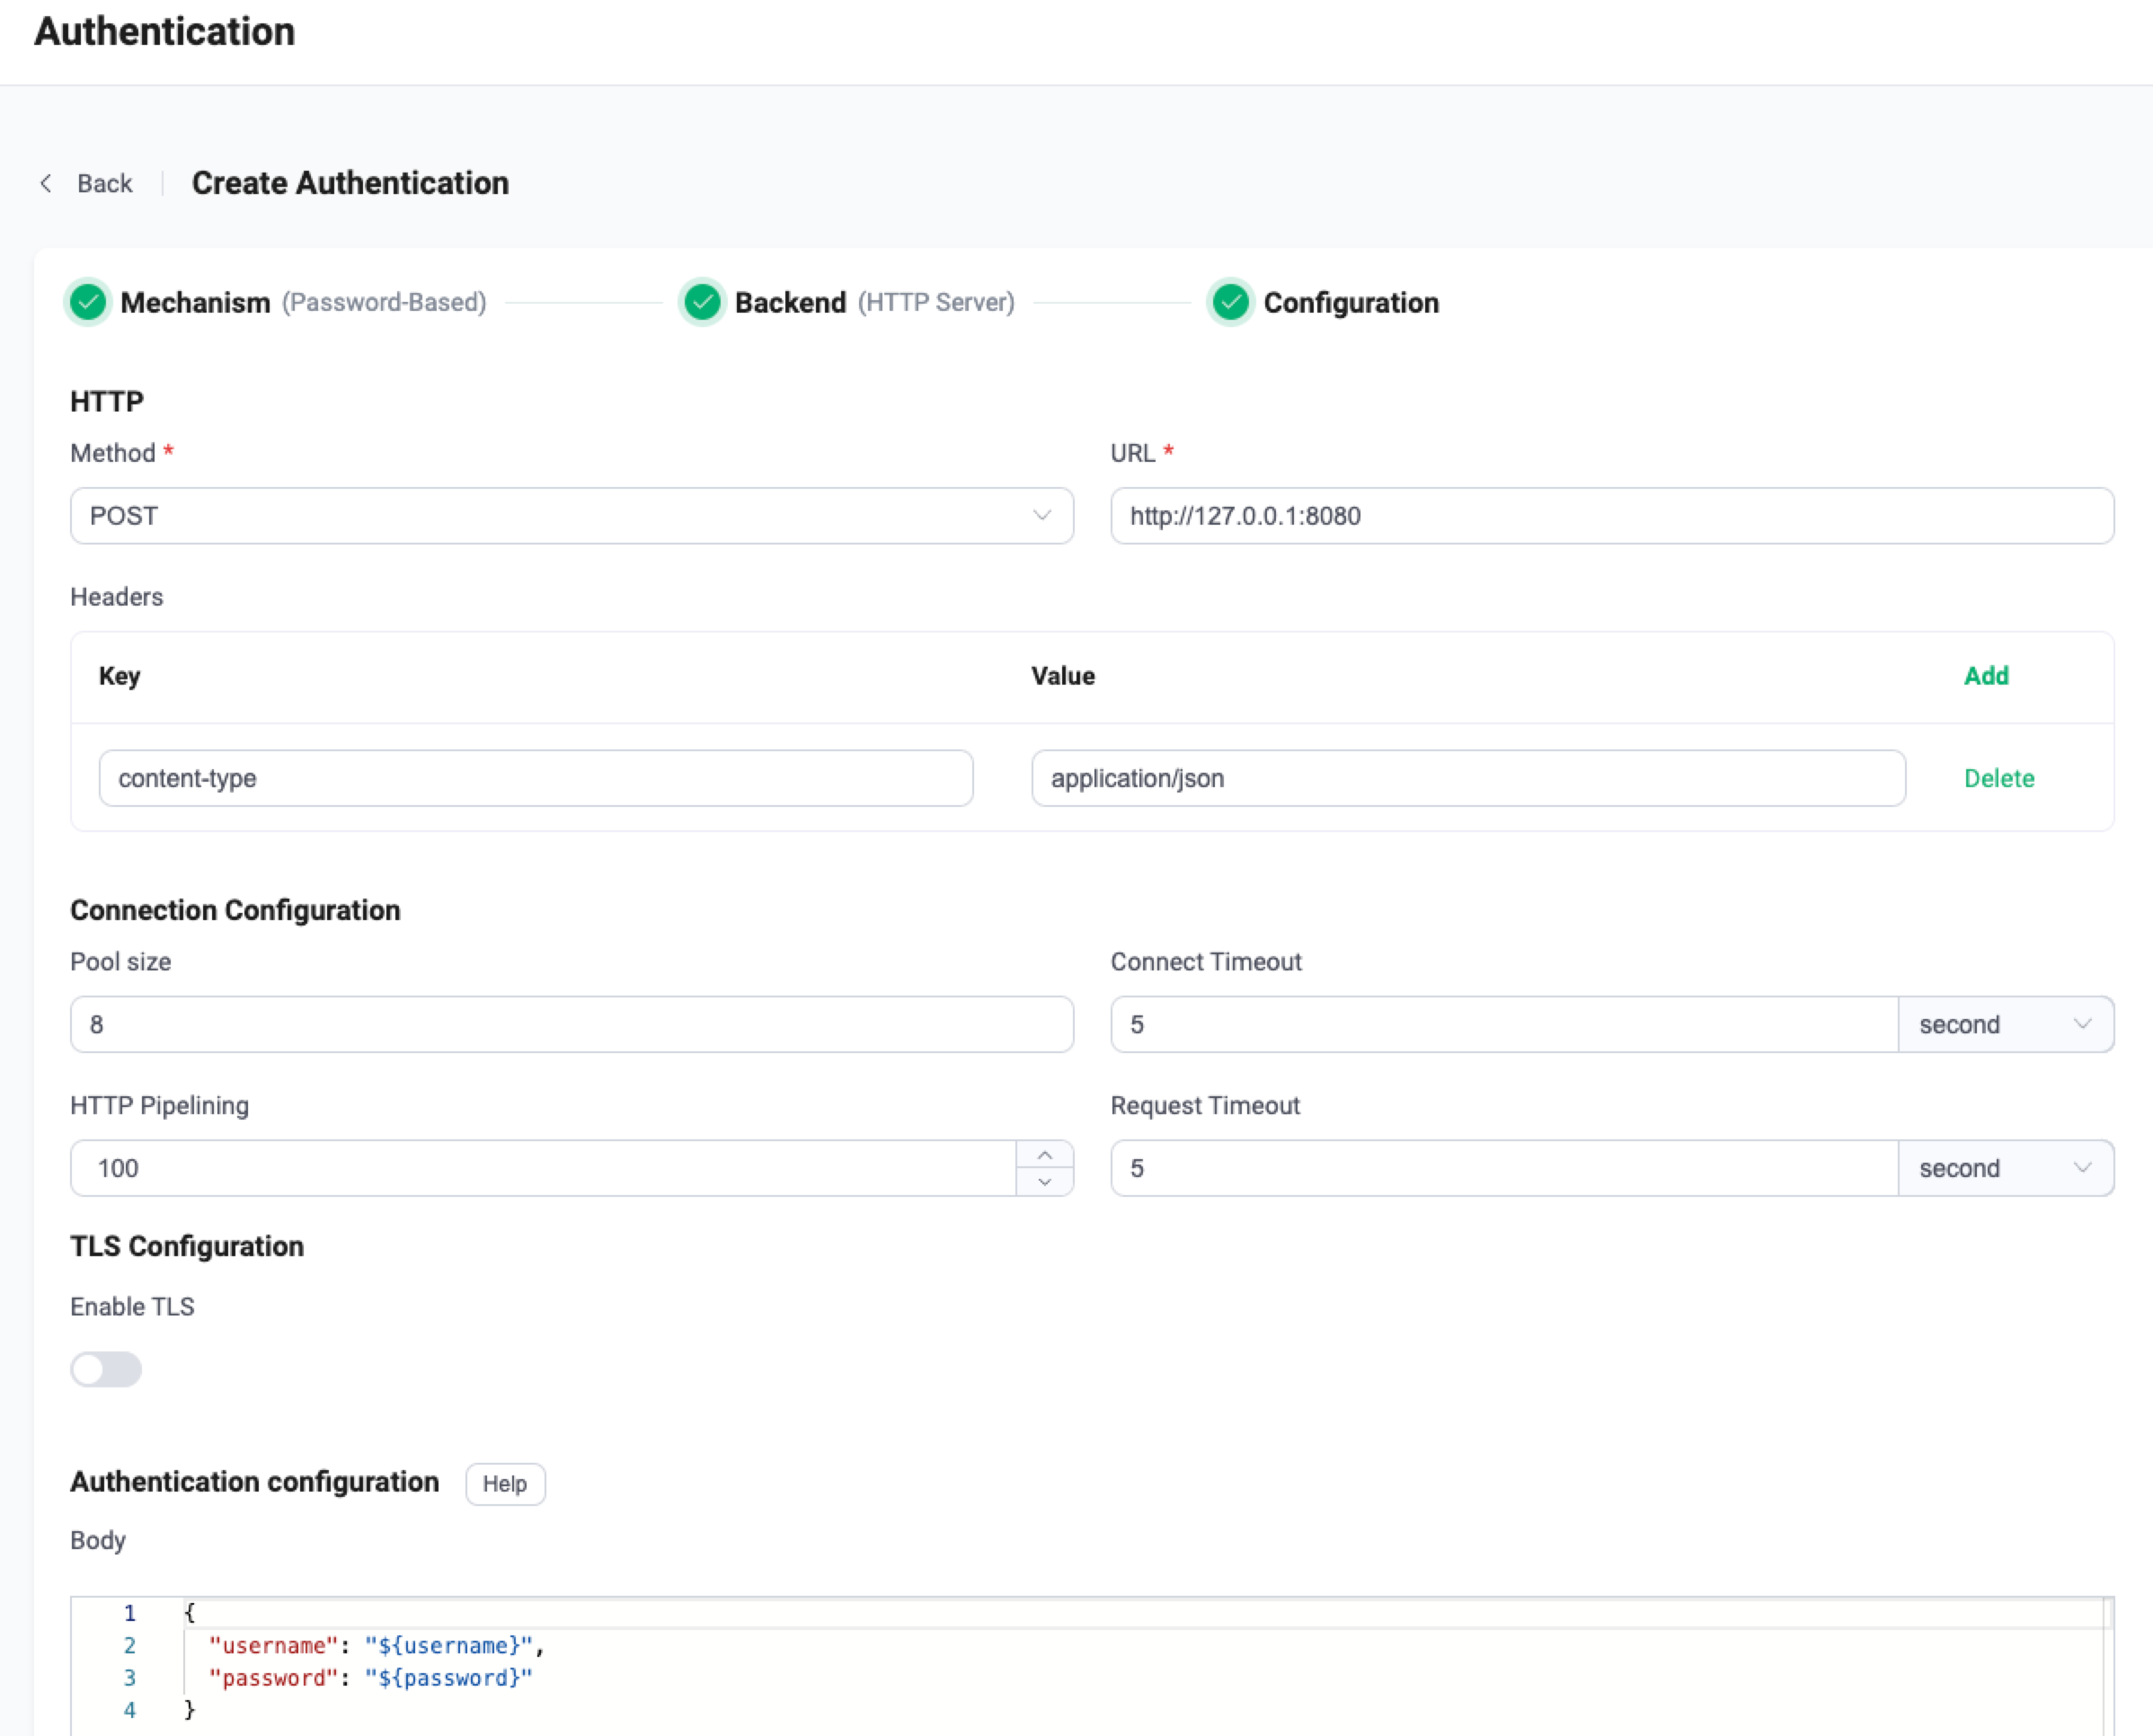This screenshot has height=1736, width=2153.
Task: Decrement HTTP Pipelining with the down arrow
Action: (1045, 1183)
